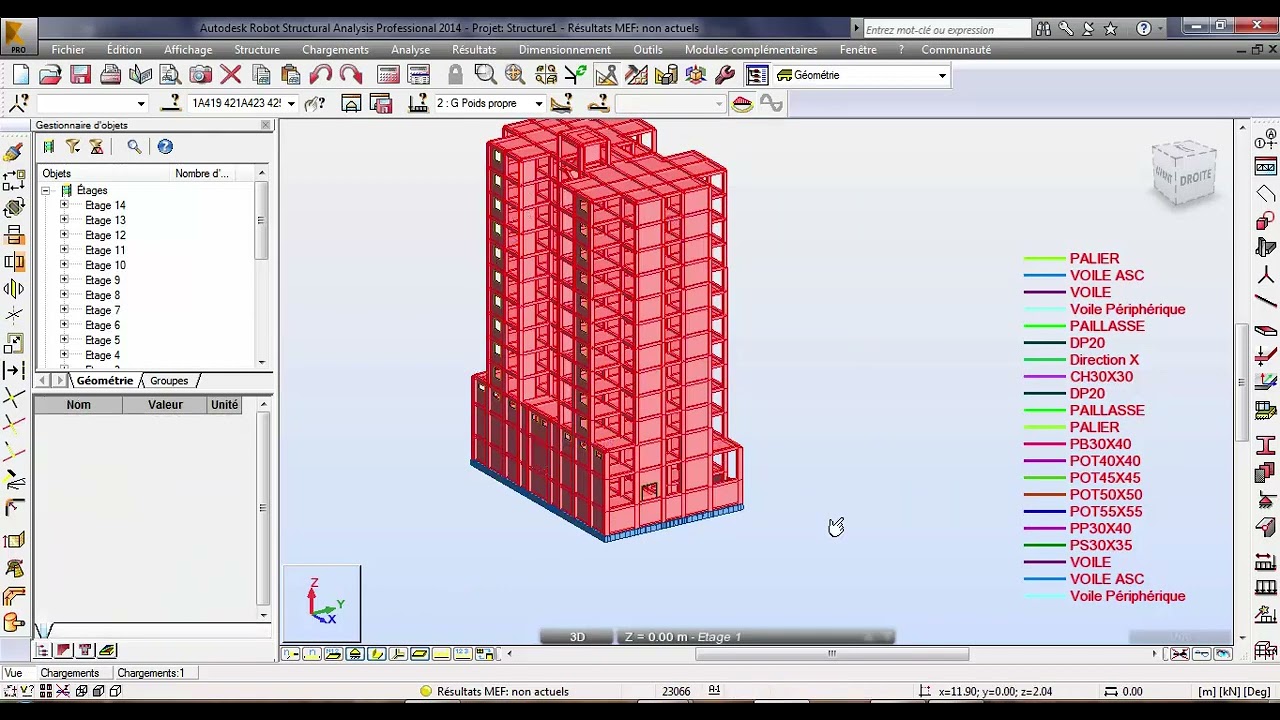Click the view cube DROITE face

(x=1195, y=178)
